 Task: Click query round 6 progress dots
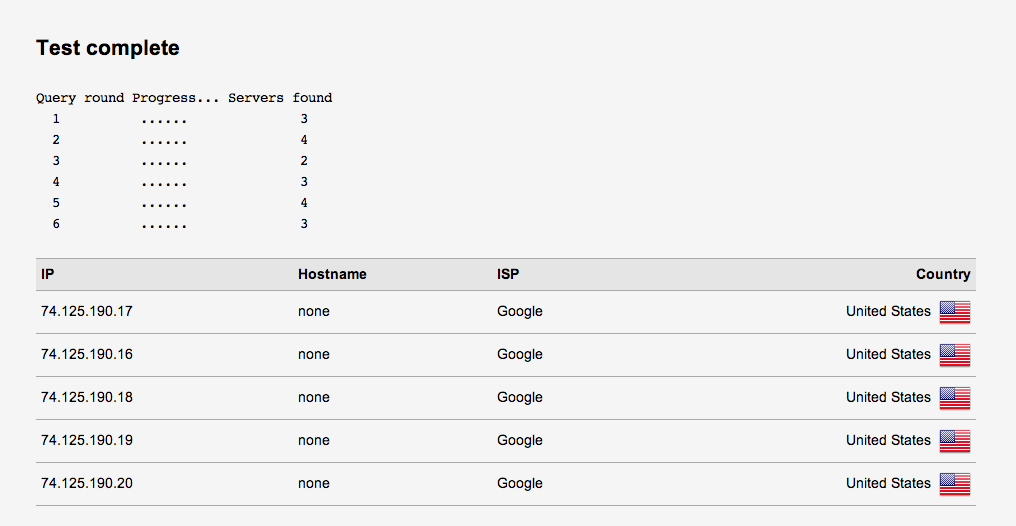(164, 225)
